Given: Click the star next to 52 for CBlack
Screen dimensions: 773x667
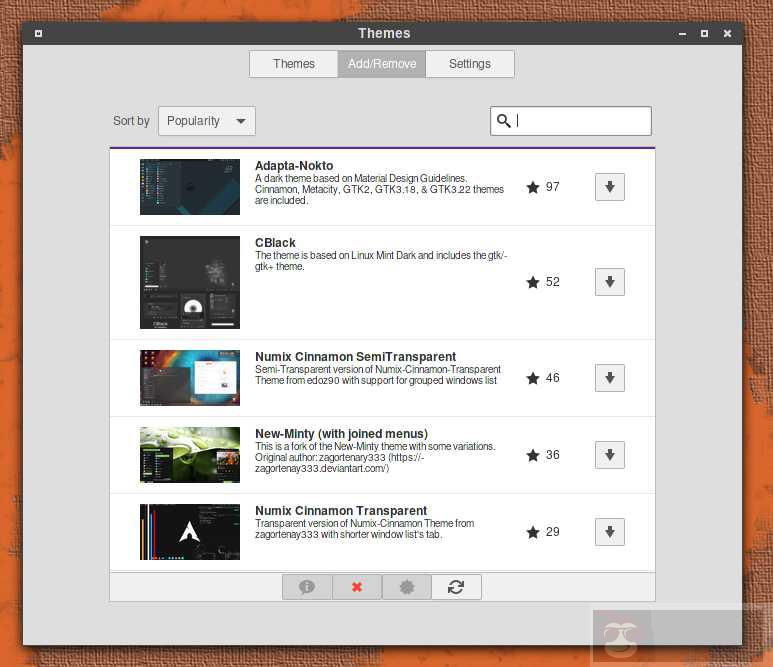Looking at the screenshot, I should 533,282.
